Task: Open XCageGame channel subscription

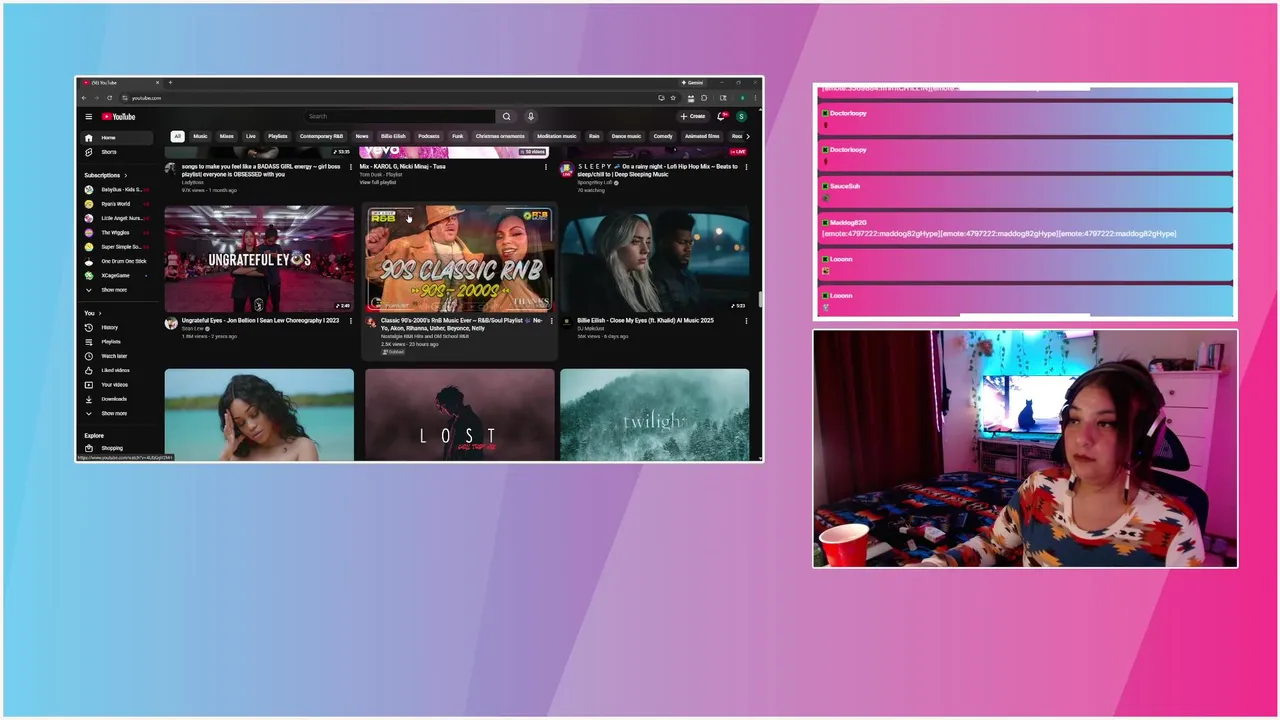Action: [118, 275]
